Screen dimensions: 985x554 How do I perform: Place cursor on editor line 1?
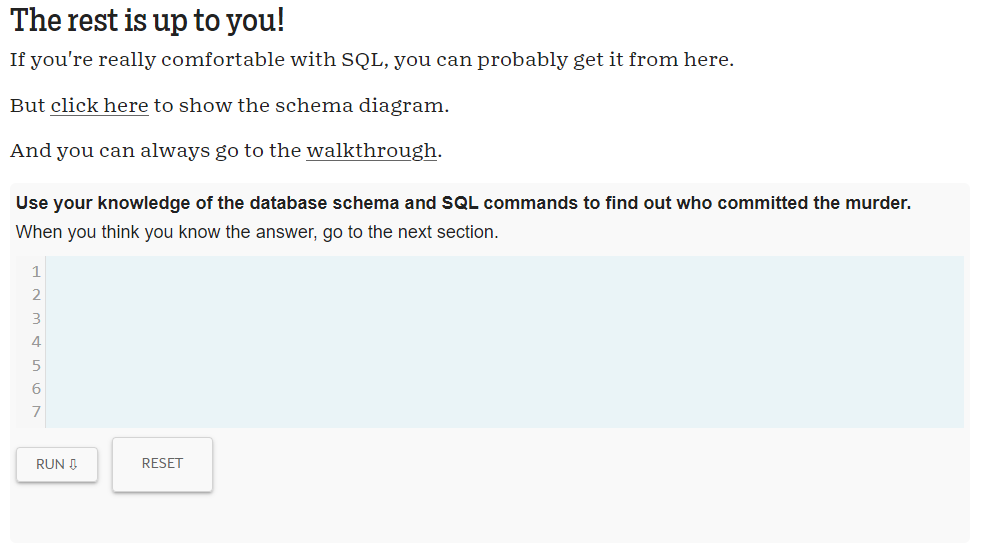(x=500, y=271)
